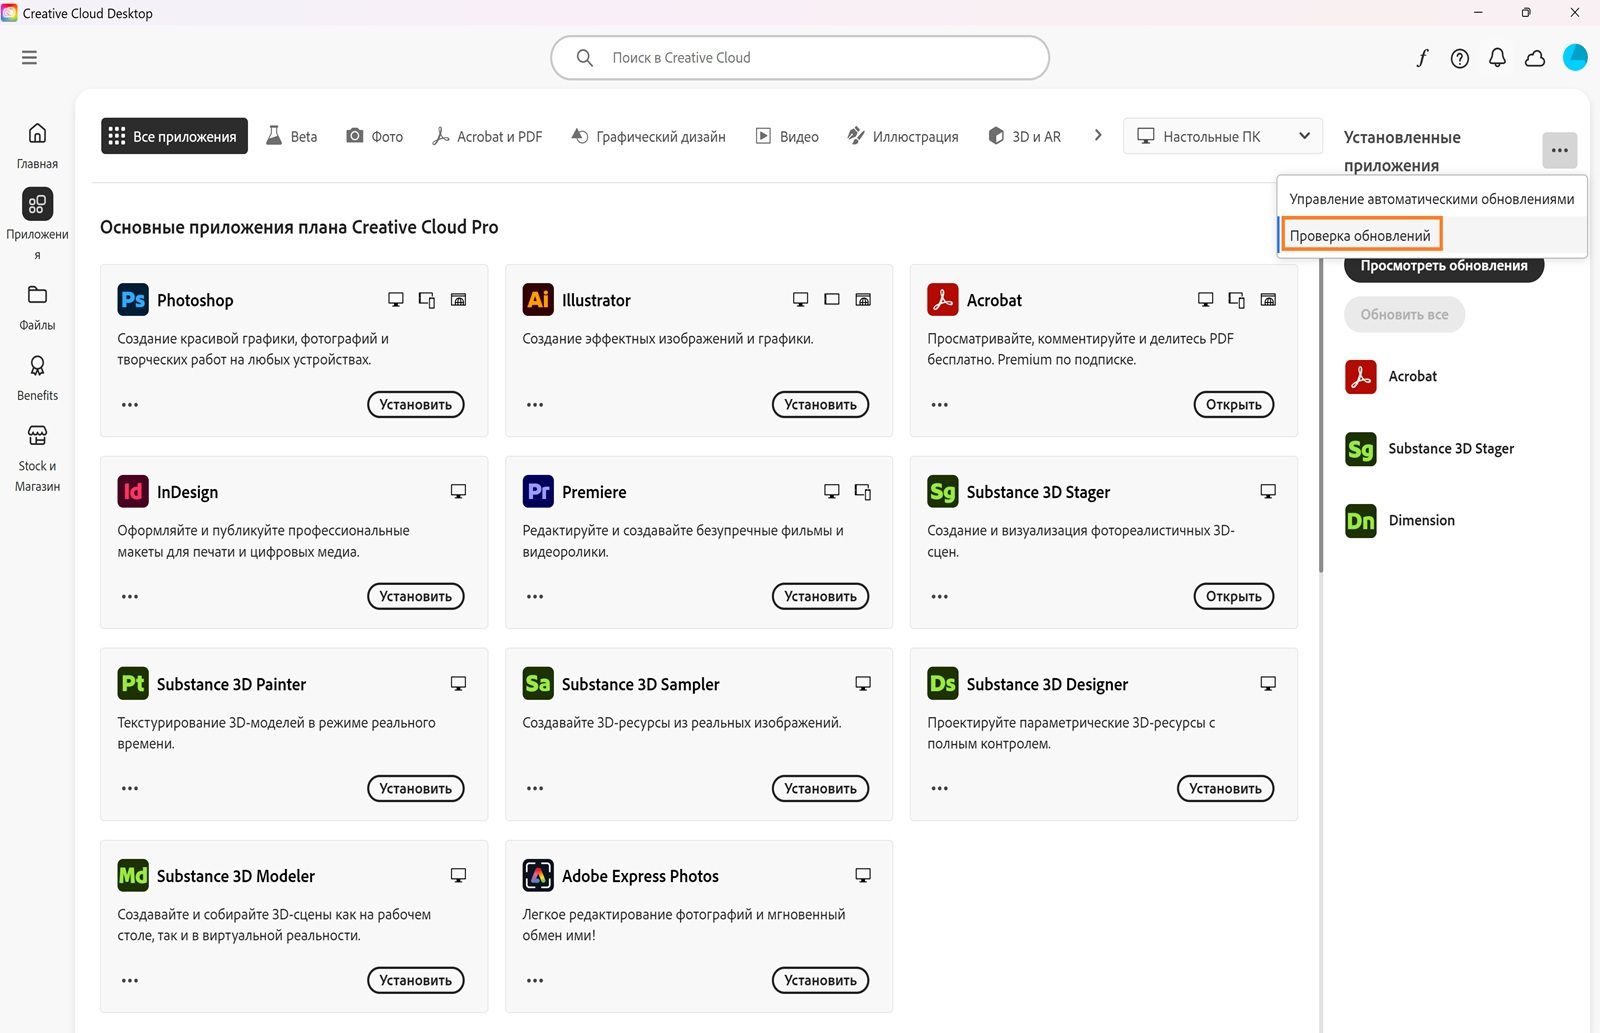The image size is (1600, 1033).
Task: Switch to the Beta category tab
Action: 292,136
